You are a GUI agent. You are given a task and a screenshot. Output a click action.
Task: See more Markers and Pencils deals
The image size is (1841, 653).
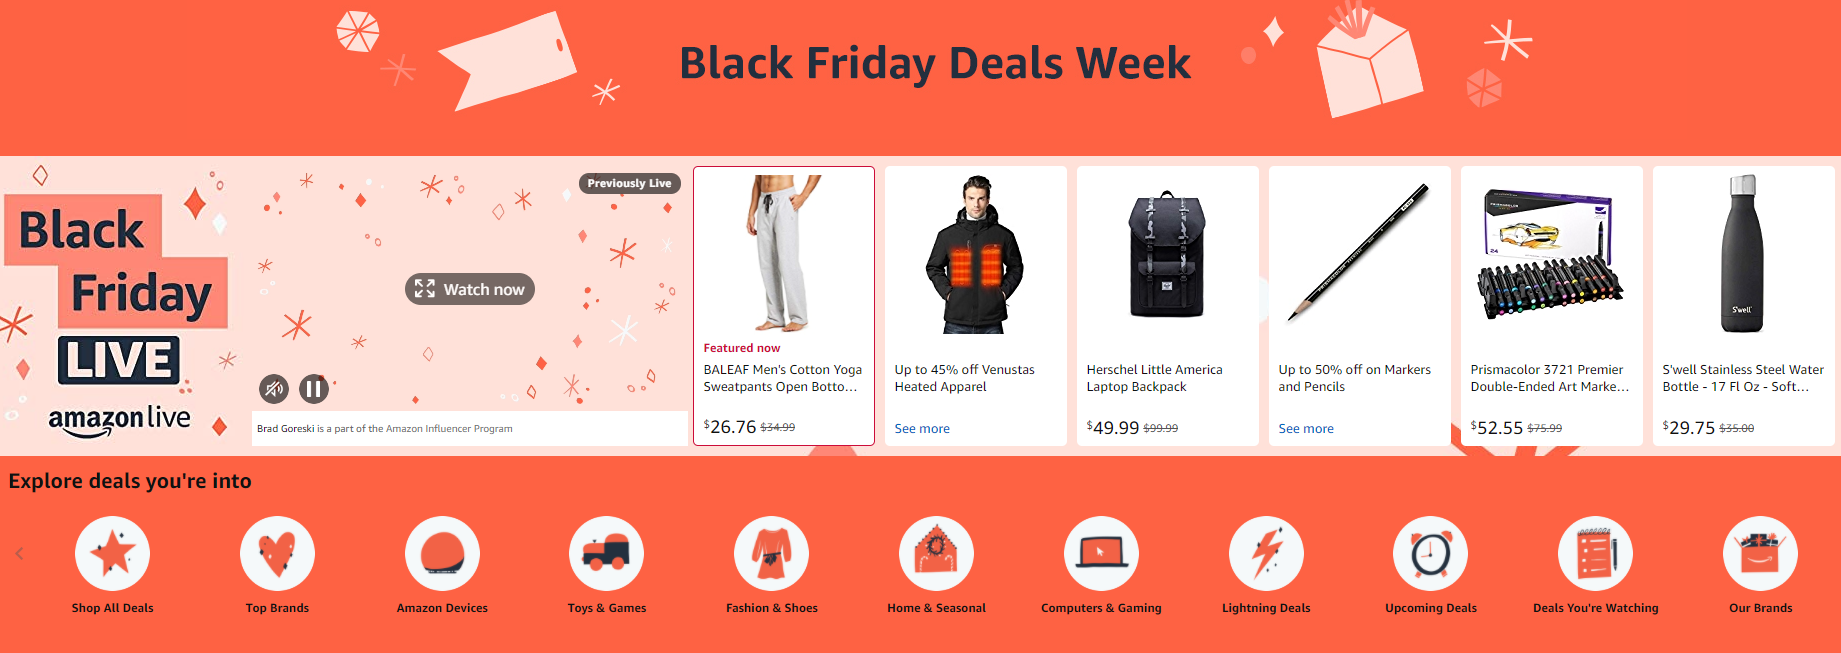(x=1305, y=428)
